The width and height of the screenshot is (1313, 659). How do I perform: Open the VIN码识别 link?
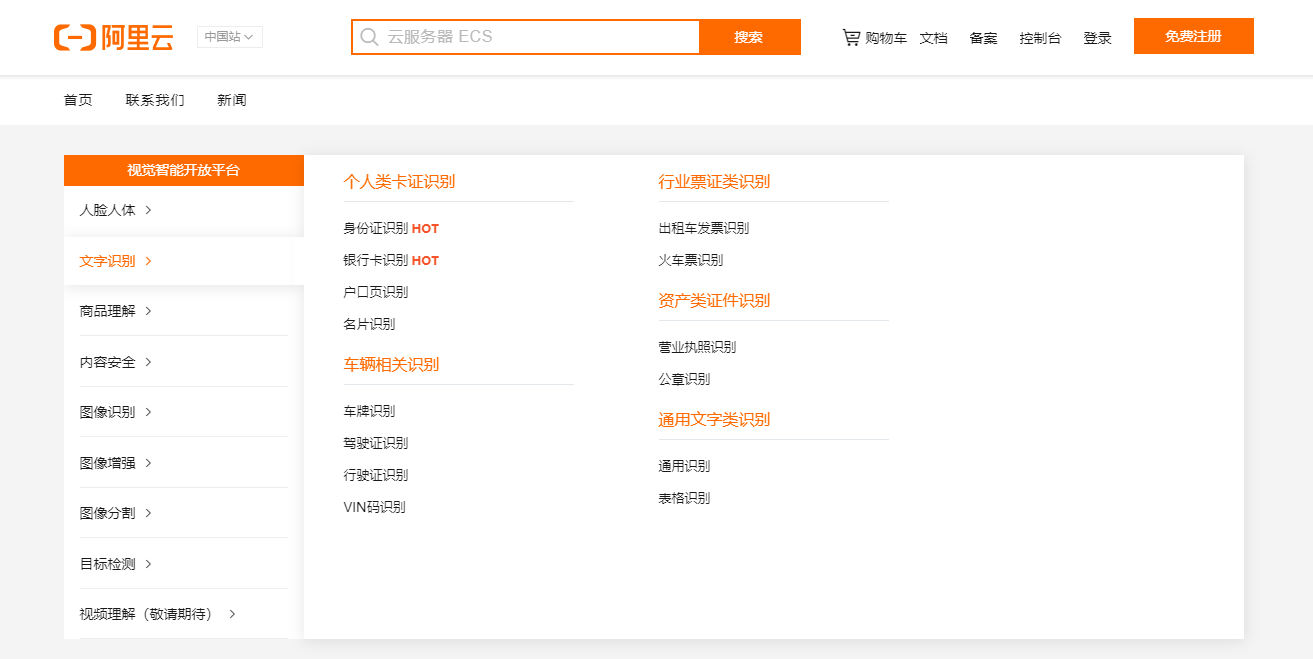pos(375,507)
